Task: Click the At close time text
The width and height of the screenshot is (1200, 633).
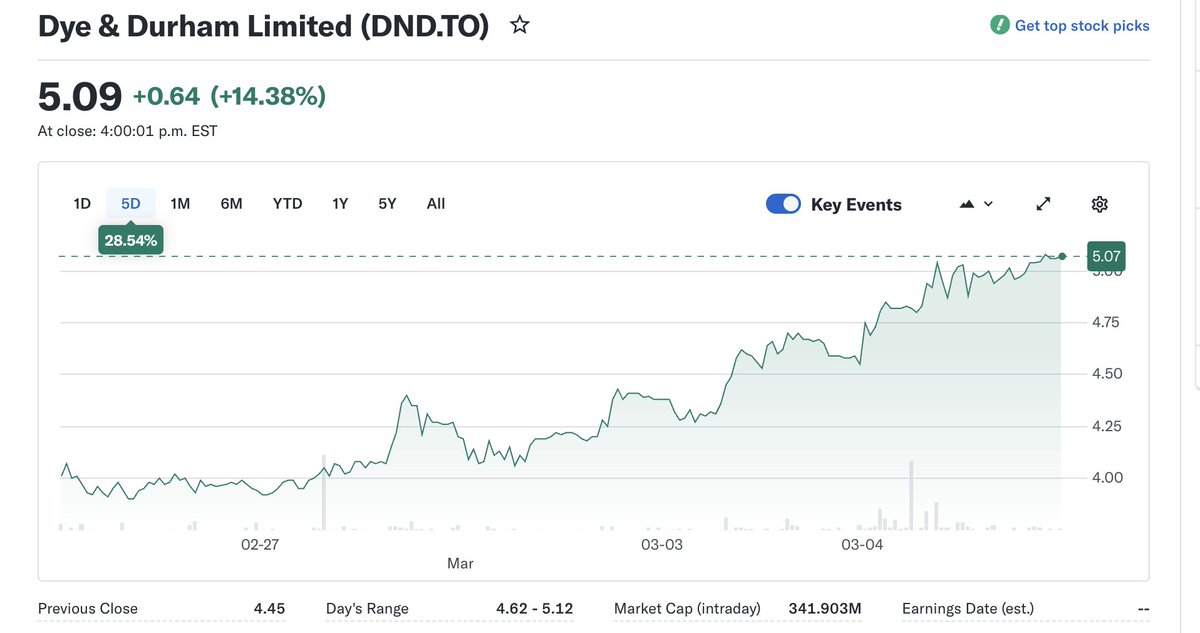Action: click(128, 131)
